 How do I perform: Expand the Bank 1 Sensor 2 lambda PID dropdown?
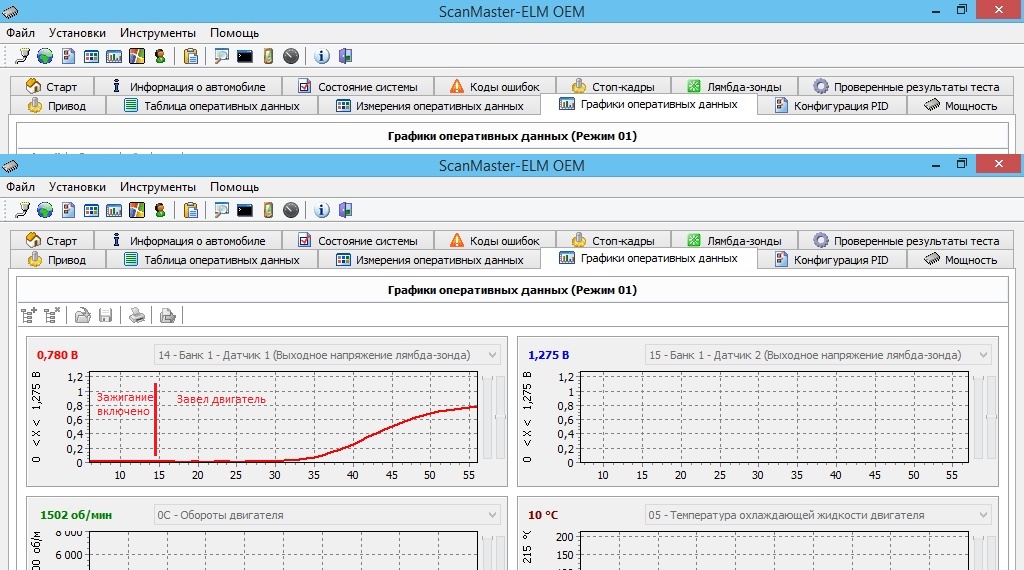tap(982, 355)
